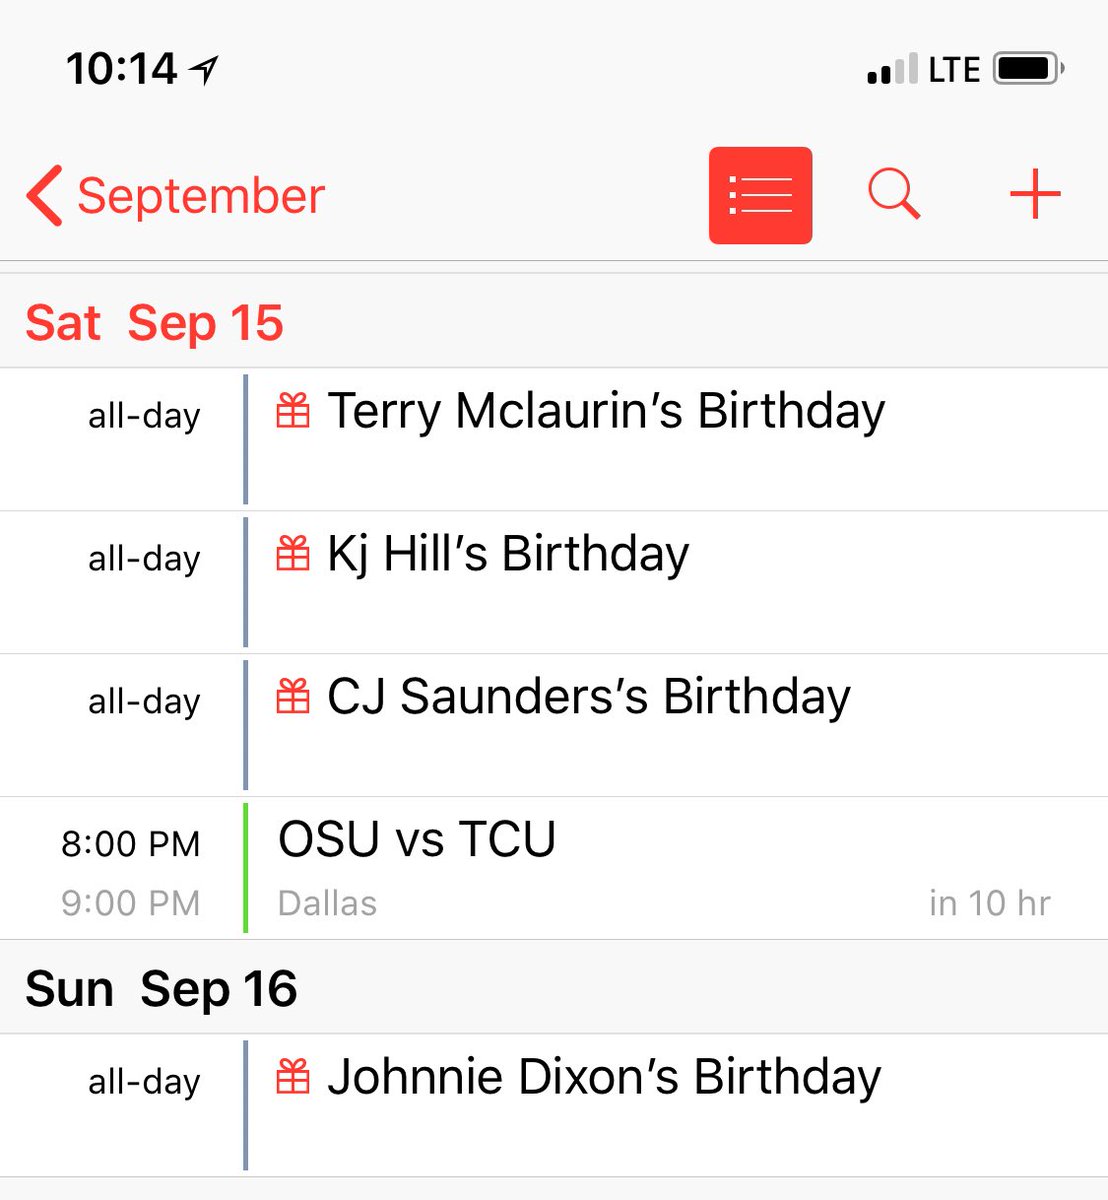Click the 8:00 PM start time

click(x=130, y=844)
